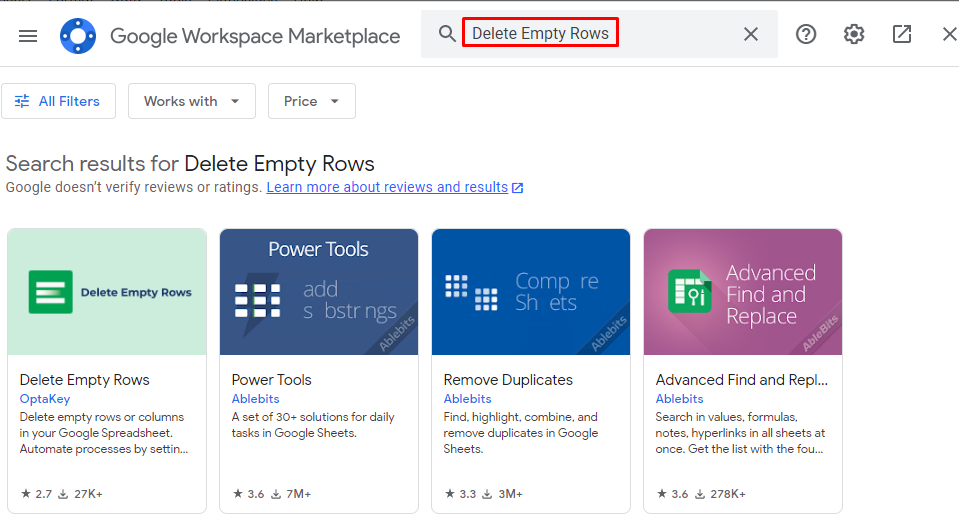The image size is (959, 521).
Task: Open the Settings gear icon
Action: click(854, 34)
